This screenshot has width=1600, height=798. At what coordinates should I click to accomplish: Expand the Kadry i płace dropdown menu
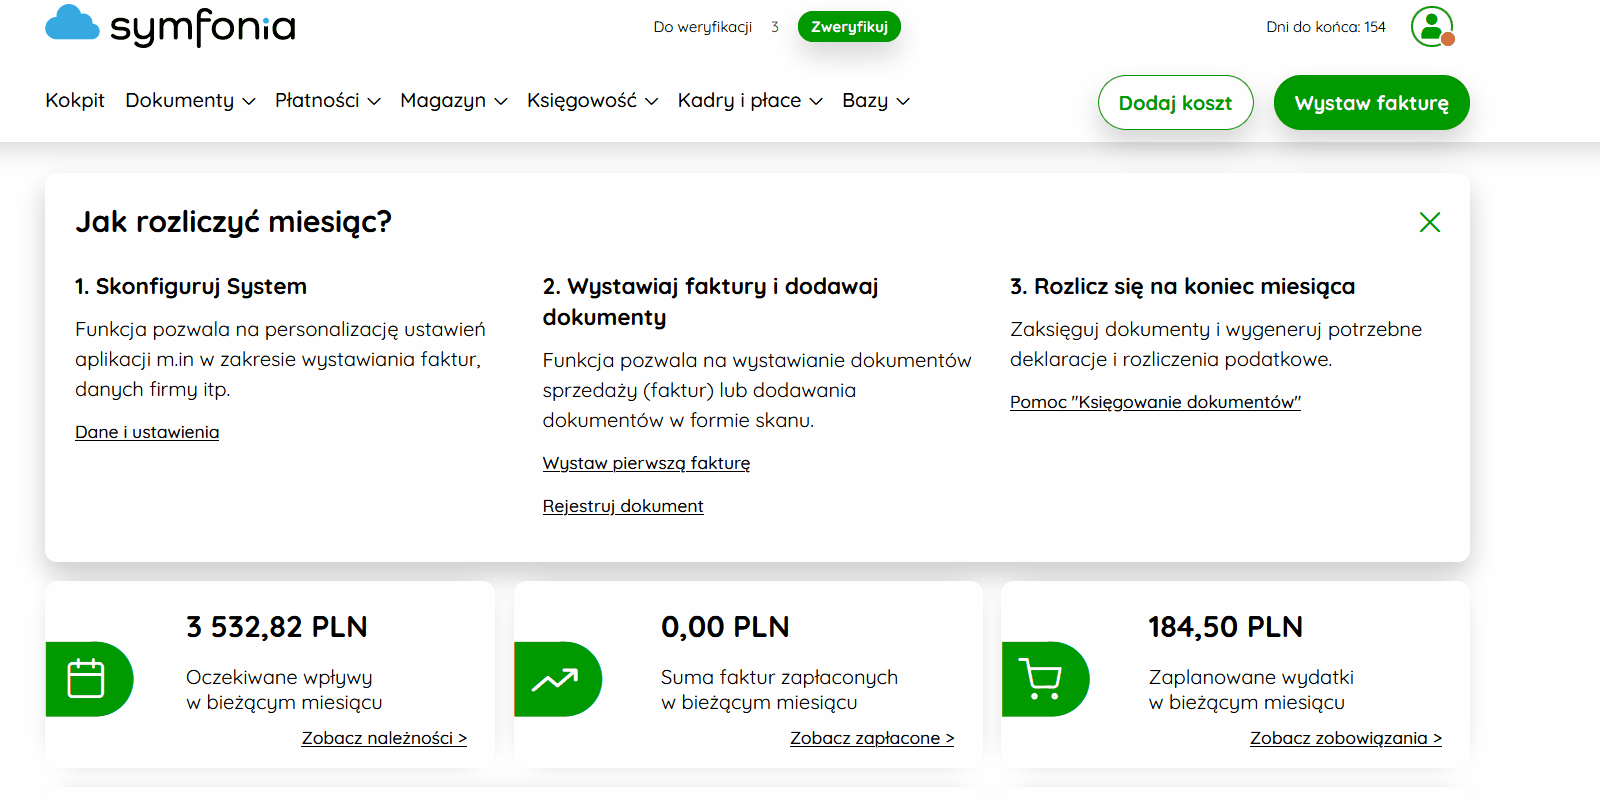[750, 100]
